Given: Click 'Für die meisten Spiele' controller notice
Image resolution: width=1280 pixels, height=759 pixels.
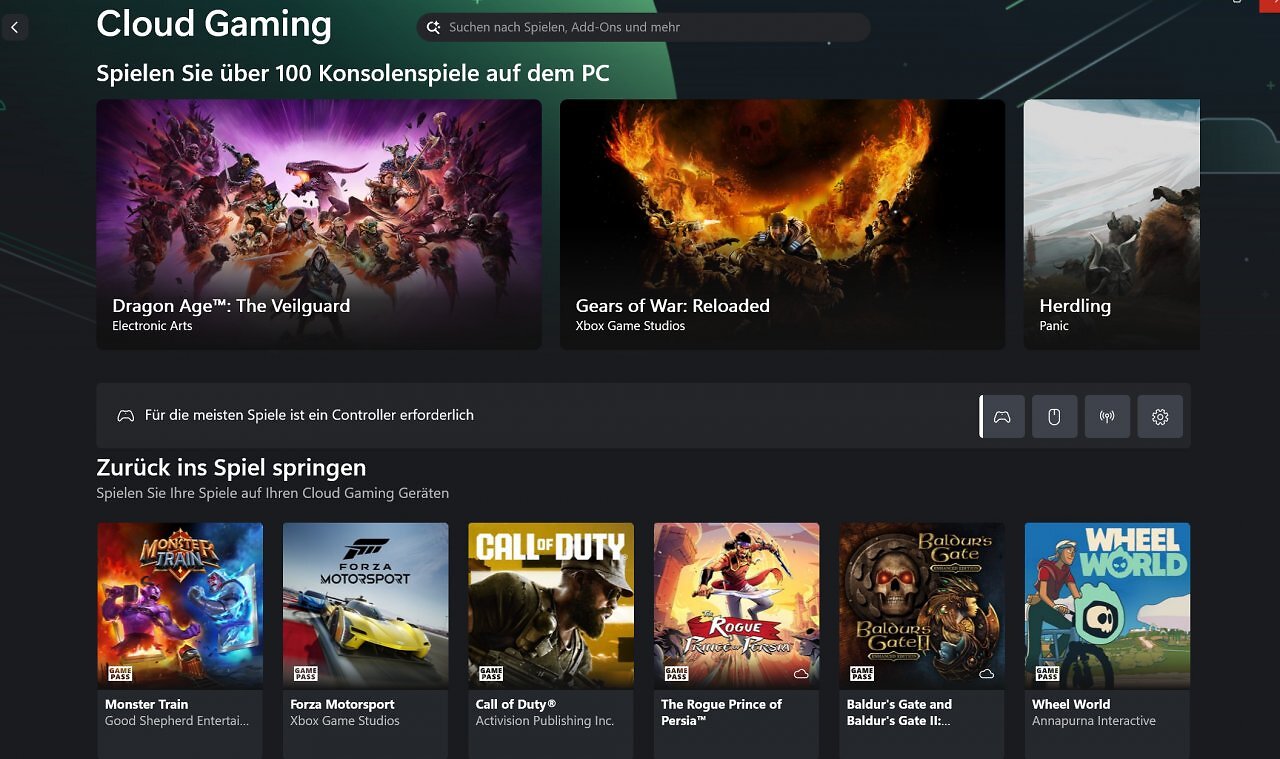Looking at the screenshot, I should point(309,415).
